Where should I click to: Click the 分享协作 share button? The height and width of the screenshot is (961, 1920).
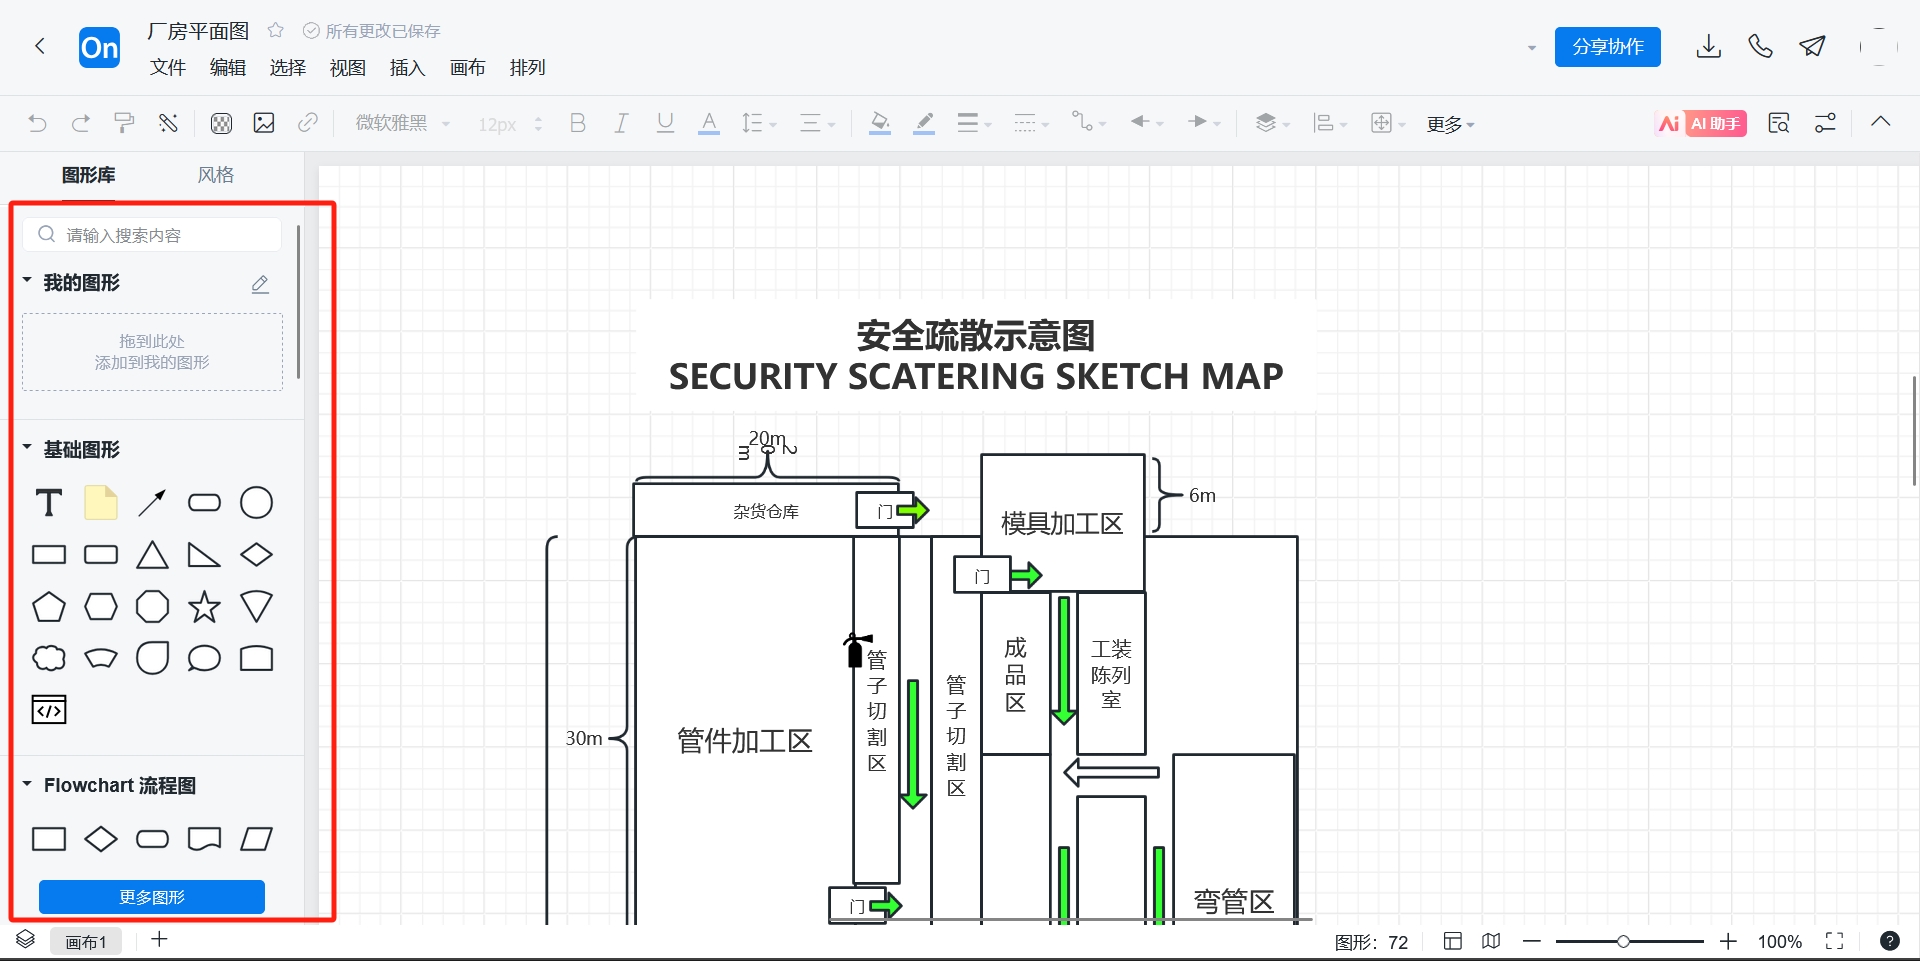[x=1607, y=47]
